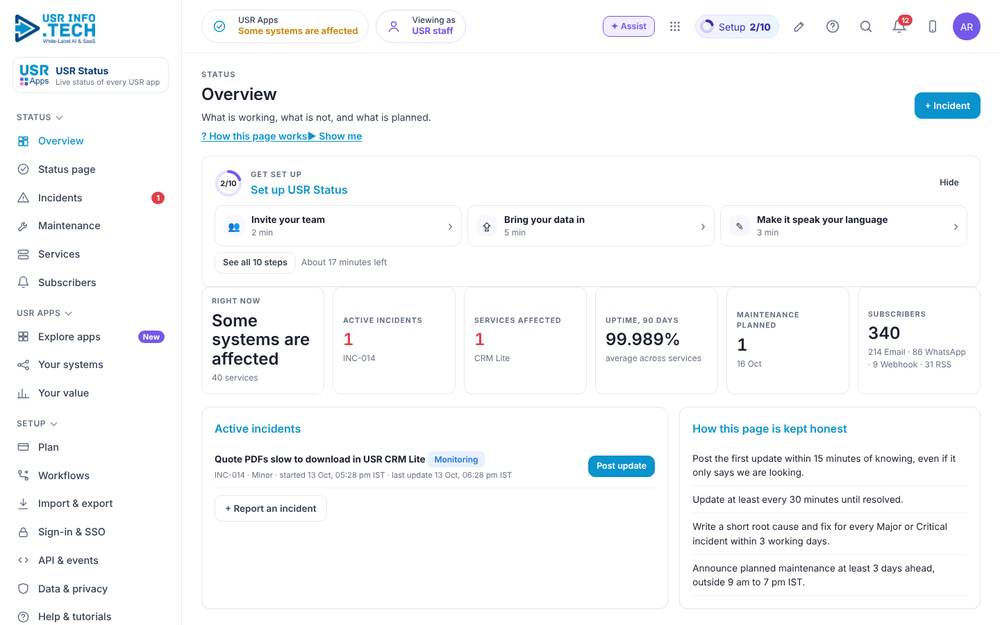Viewport: 1000px width, 625px height.
Task: Open Invite your team step chevron
Action: [450, 226]
